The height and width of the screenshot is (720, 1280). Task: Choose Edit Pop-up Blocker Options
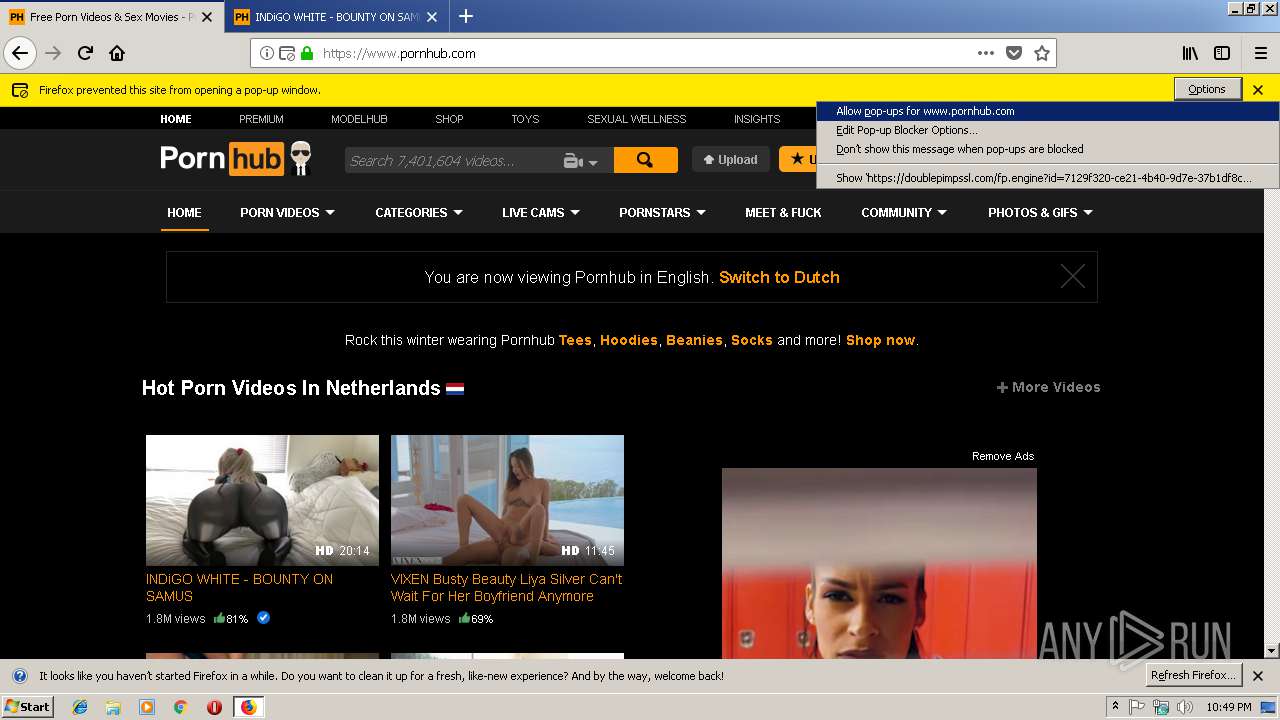click(1048, 130)
